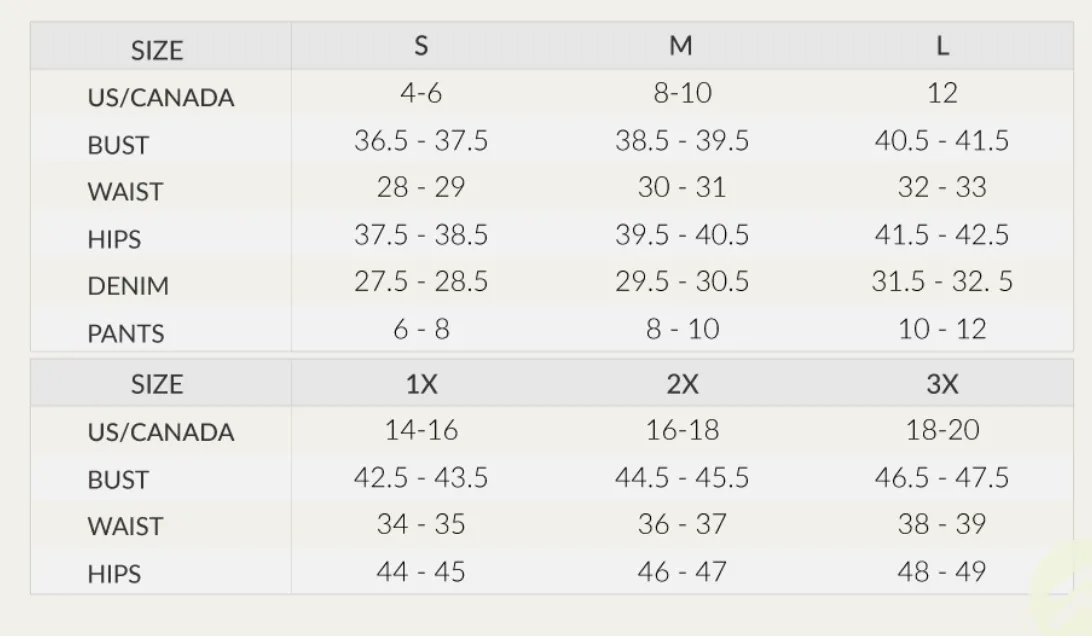
Task: Click the DENIM row label
Action: [x=128, y=286]
